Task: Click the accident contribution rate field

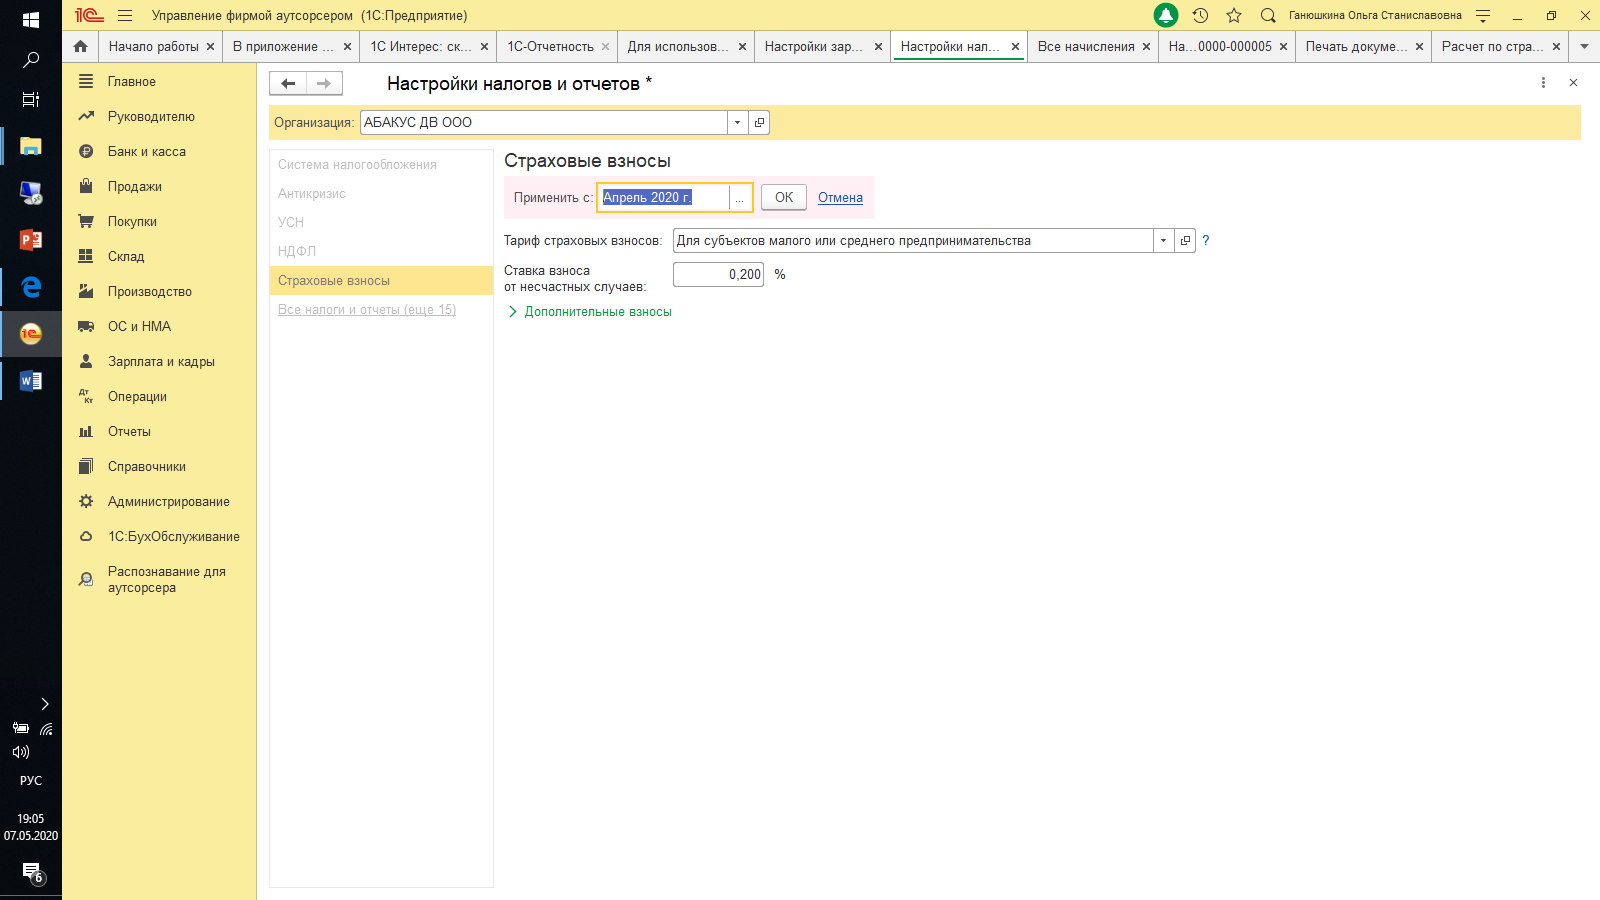Action: [718, 274]
